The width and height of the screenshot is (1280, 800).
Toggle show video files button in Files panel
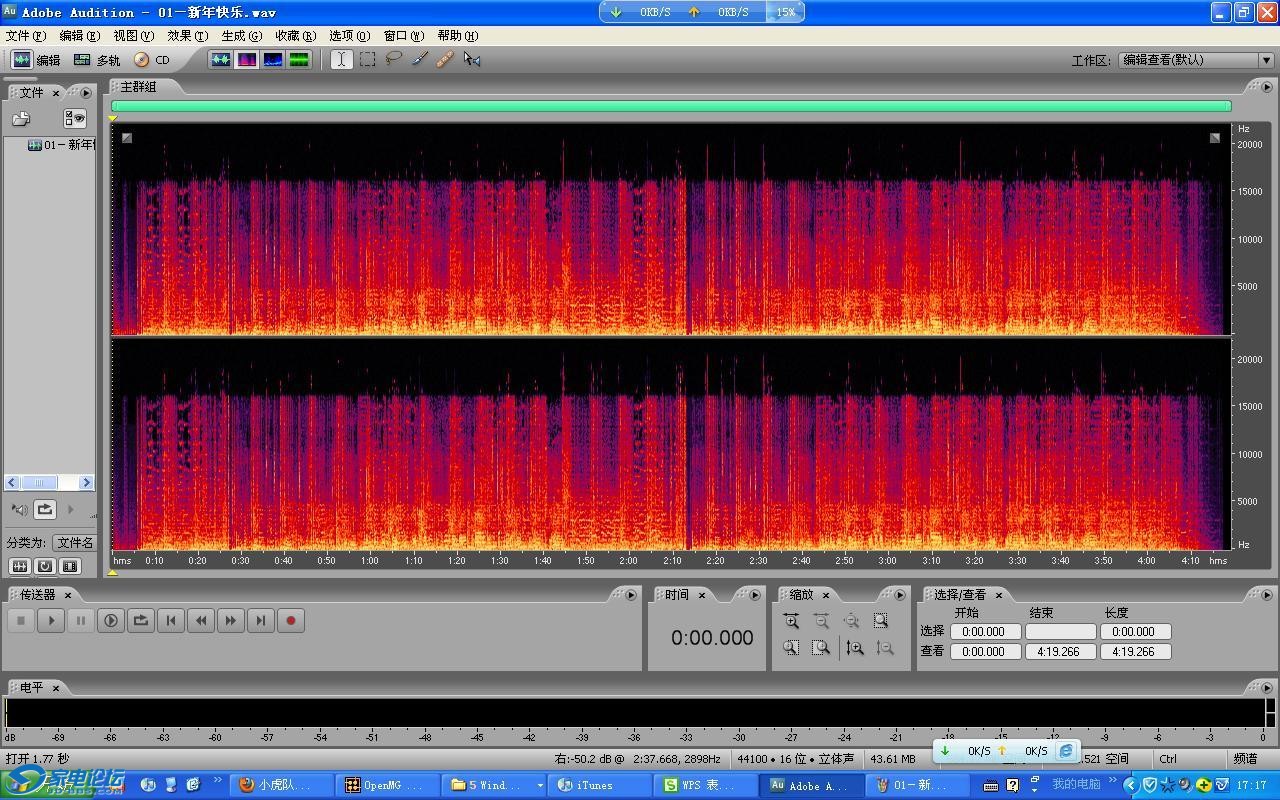[70, 566]
